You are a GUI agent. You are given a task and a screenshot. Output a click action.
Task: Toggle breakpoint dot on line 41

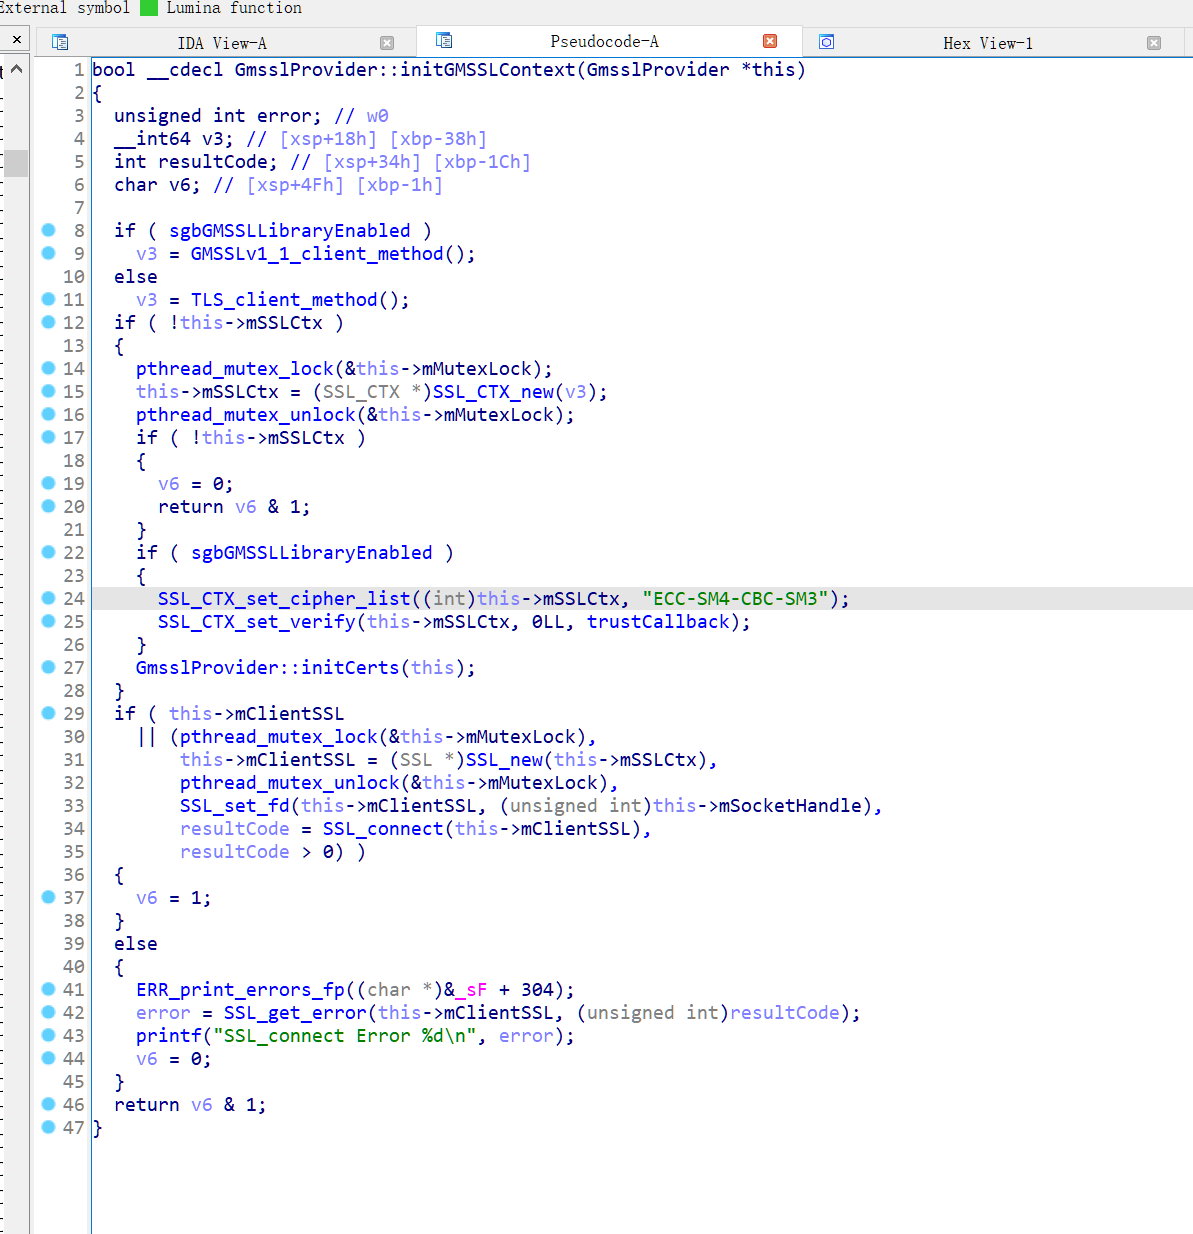pyautogui.click(x=48, y=989)
